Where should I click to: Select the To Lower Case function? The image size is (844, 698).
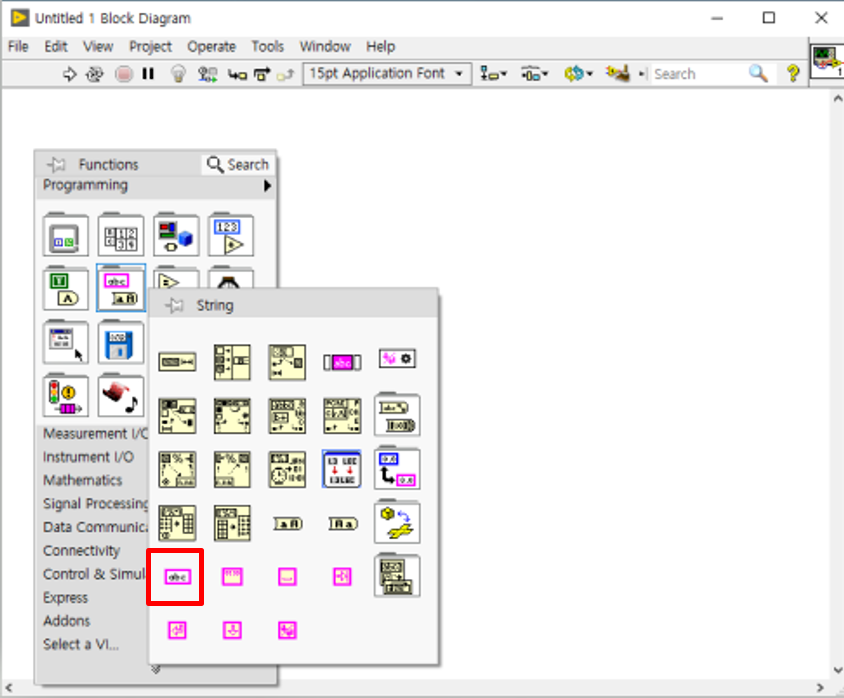click(x=342, y=524)
